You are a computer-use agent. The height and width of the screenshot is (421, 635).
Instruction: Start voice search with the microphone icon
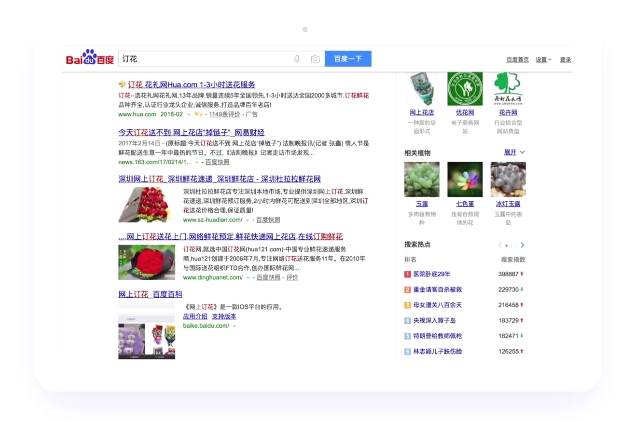(x=297, y=59)
